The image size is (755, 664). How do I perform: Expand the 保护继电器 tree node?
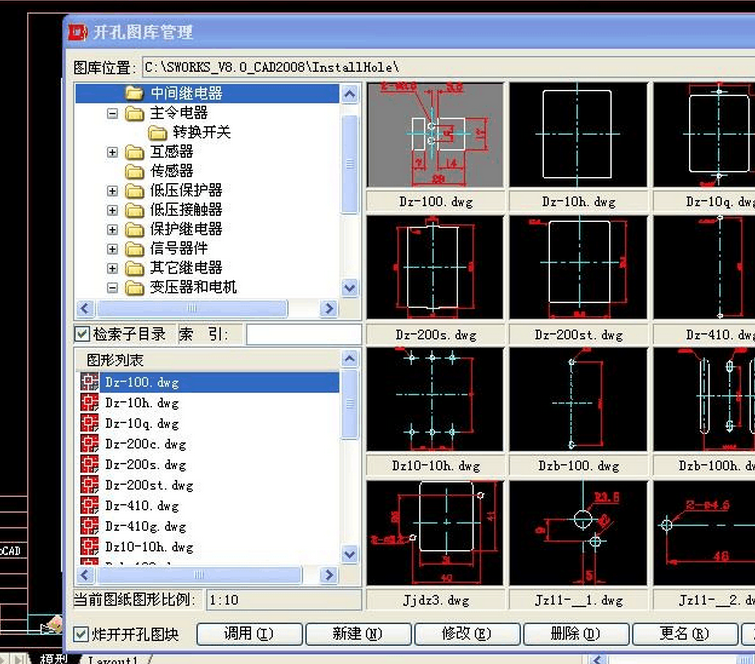click(112, 229)
